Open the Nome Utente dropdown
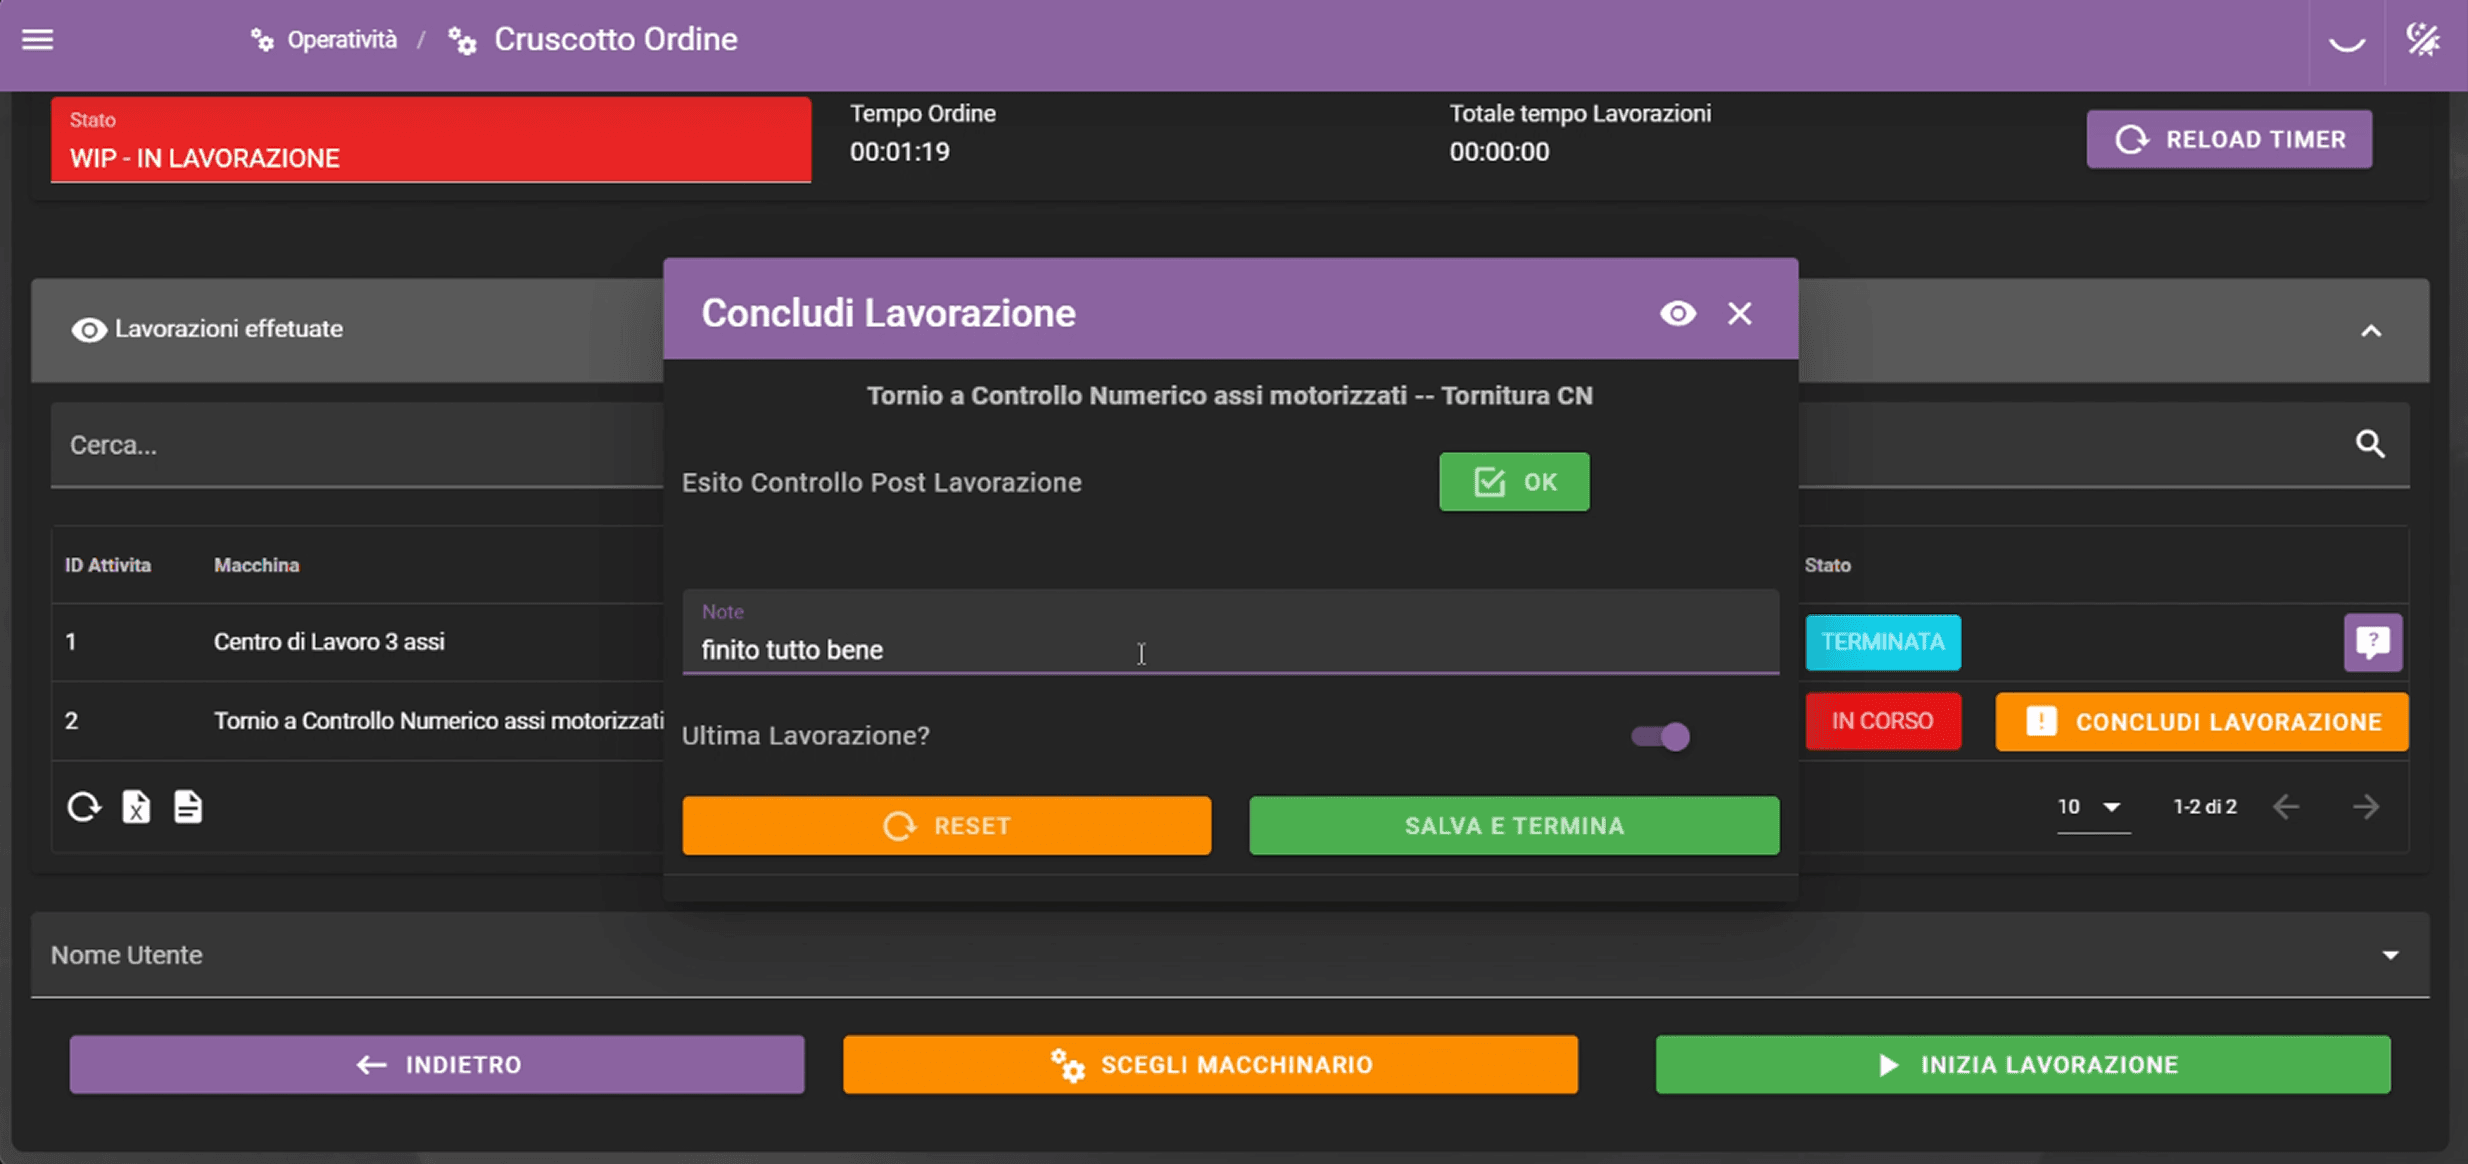This screenshot has height=1164, width=2468. (x=1230, y=955)
